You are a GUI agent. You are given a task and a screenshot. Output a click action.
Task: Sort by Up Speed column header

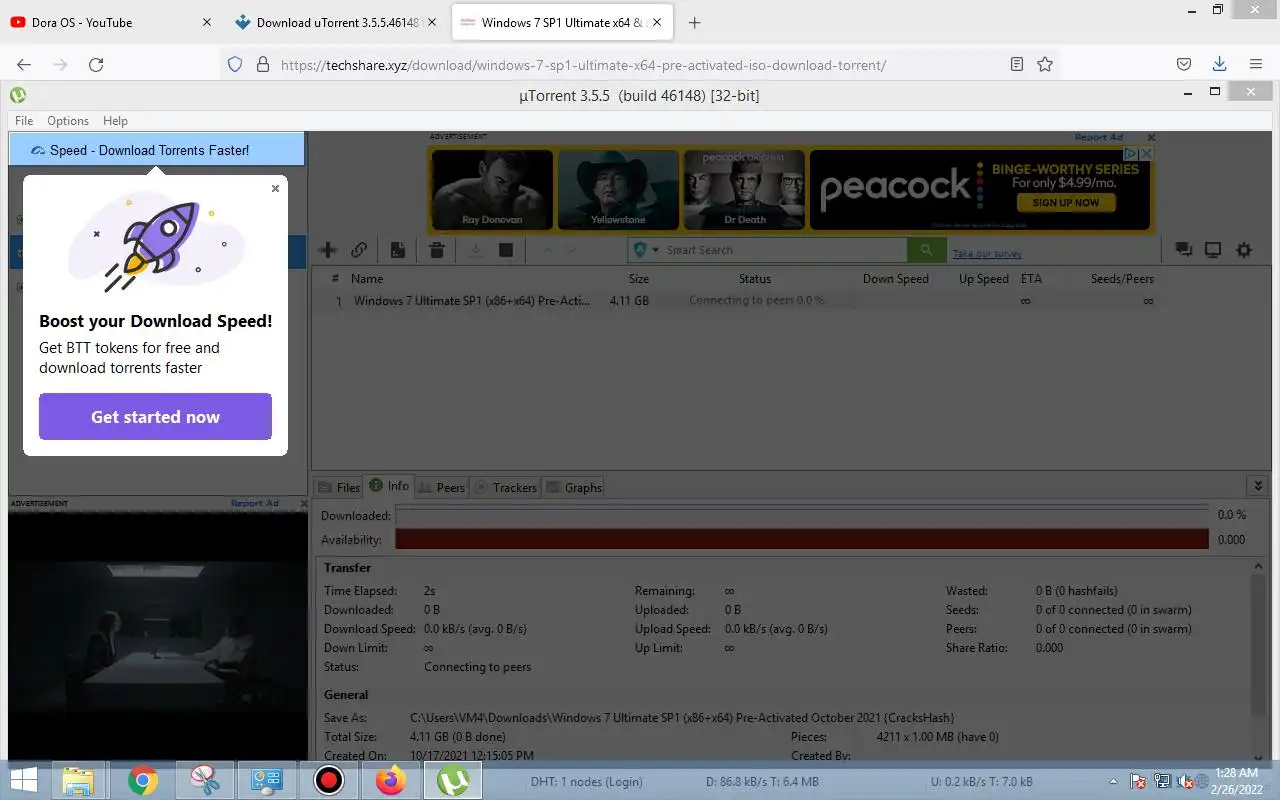pyautogui.click(x=984, y=279)
